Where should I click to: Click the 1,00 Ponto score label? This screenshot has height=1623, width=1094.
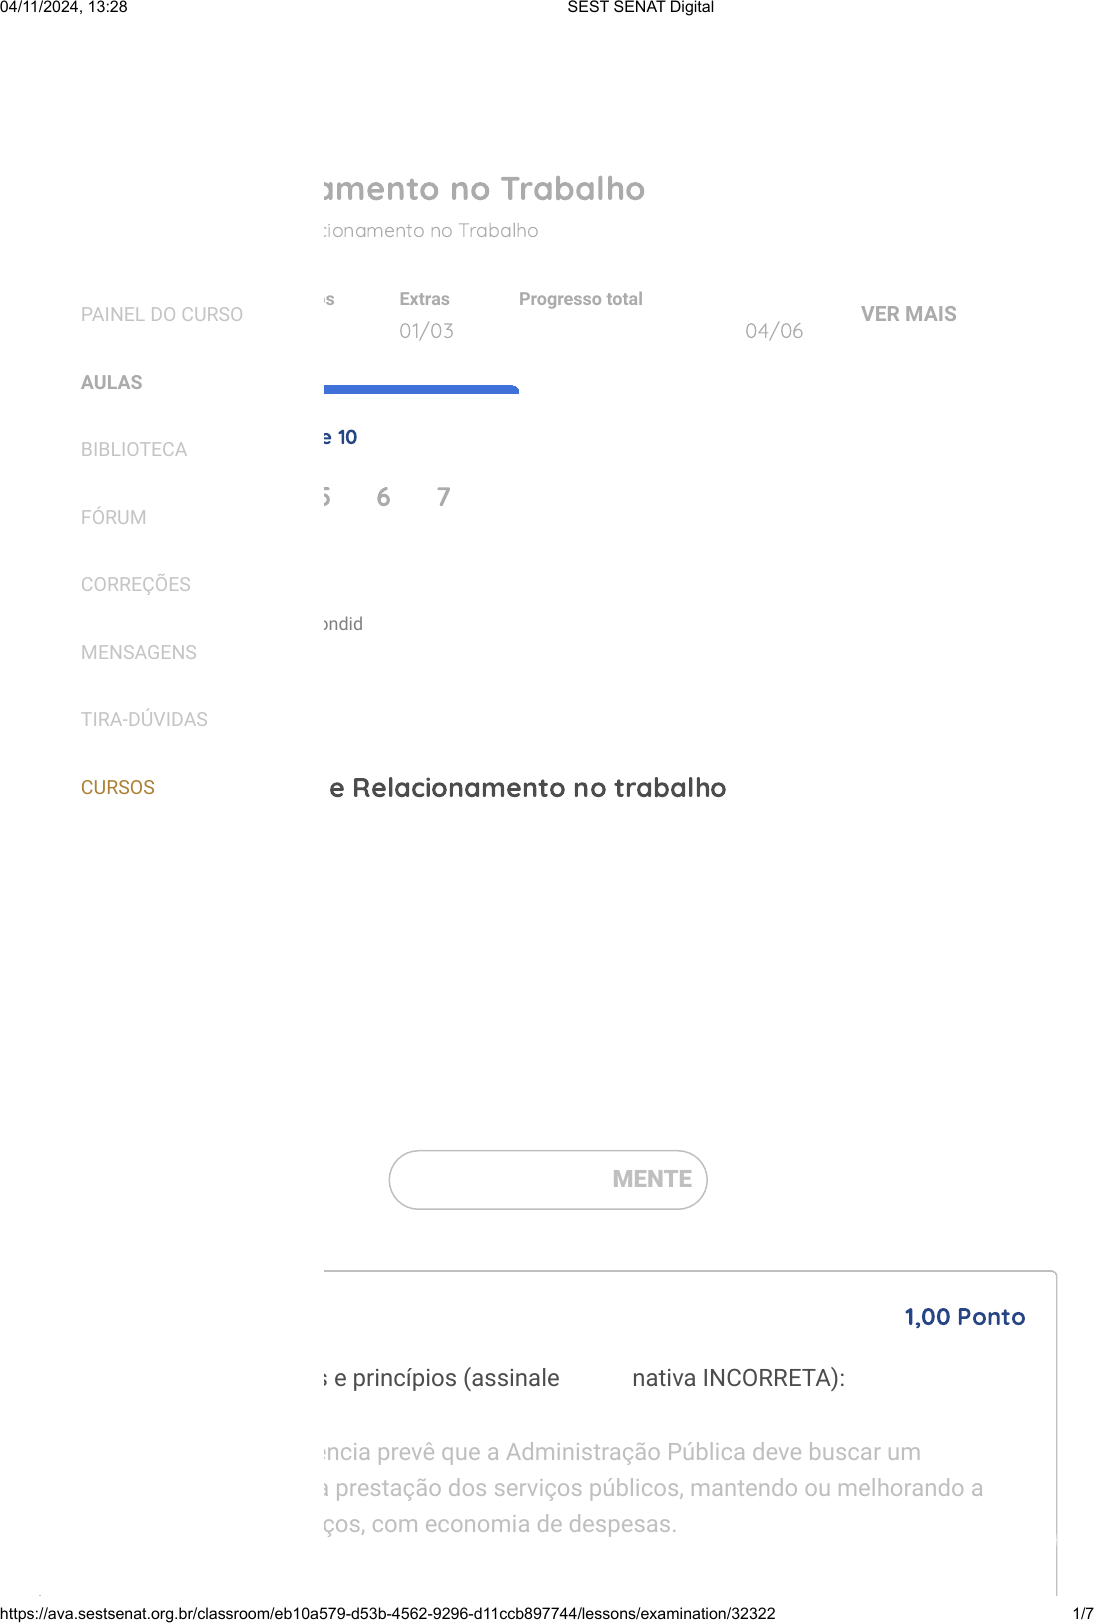964,1317
